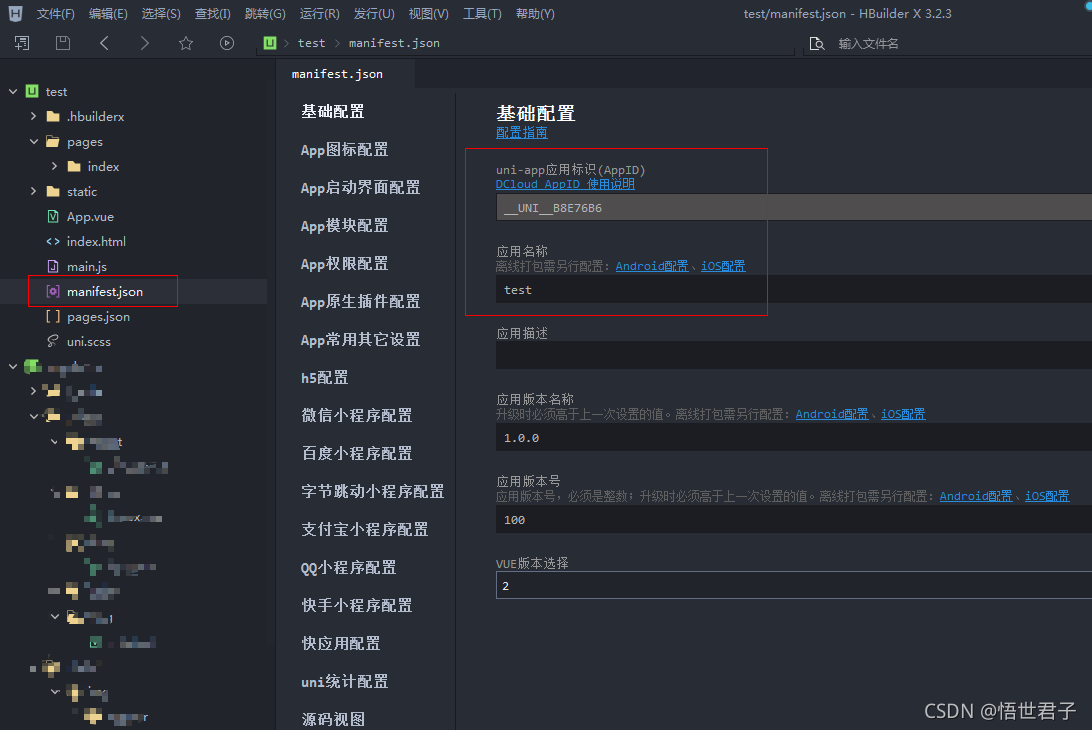
Task: Open the 视图(V) menu
Action: (428, 13)
